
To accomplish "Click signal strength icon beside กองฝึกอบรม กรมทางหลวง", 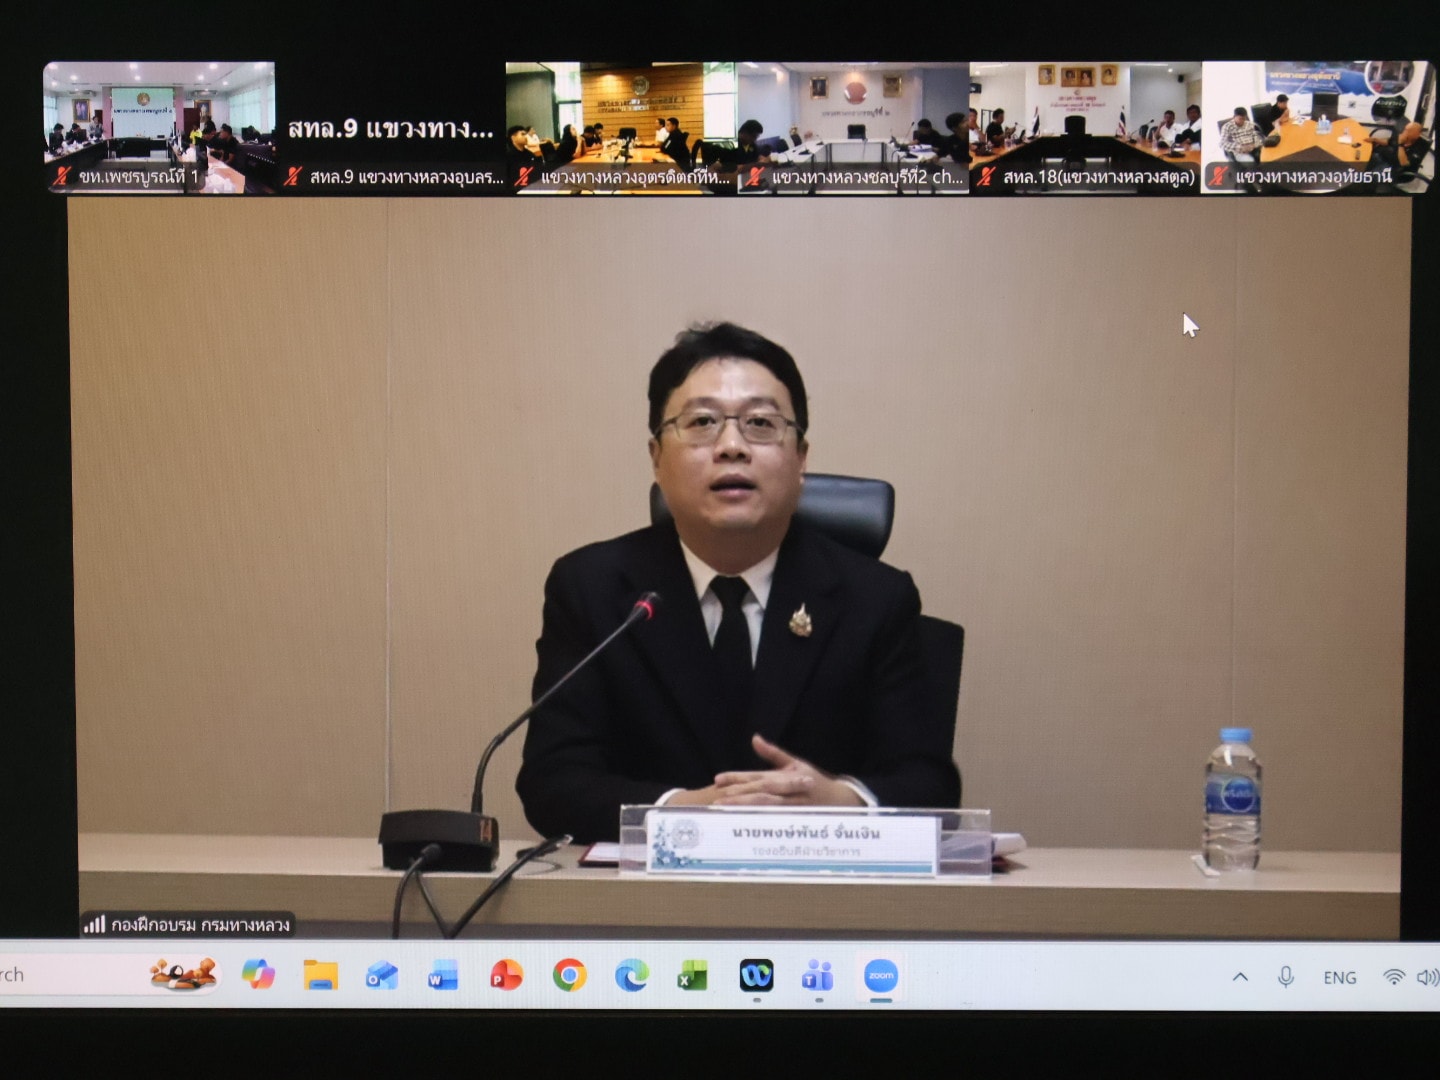I will (x=95, y=924).
